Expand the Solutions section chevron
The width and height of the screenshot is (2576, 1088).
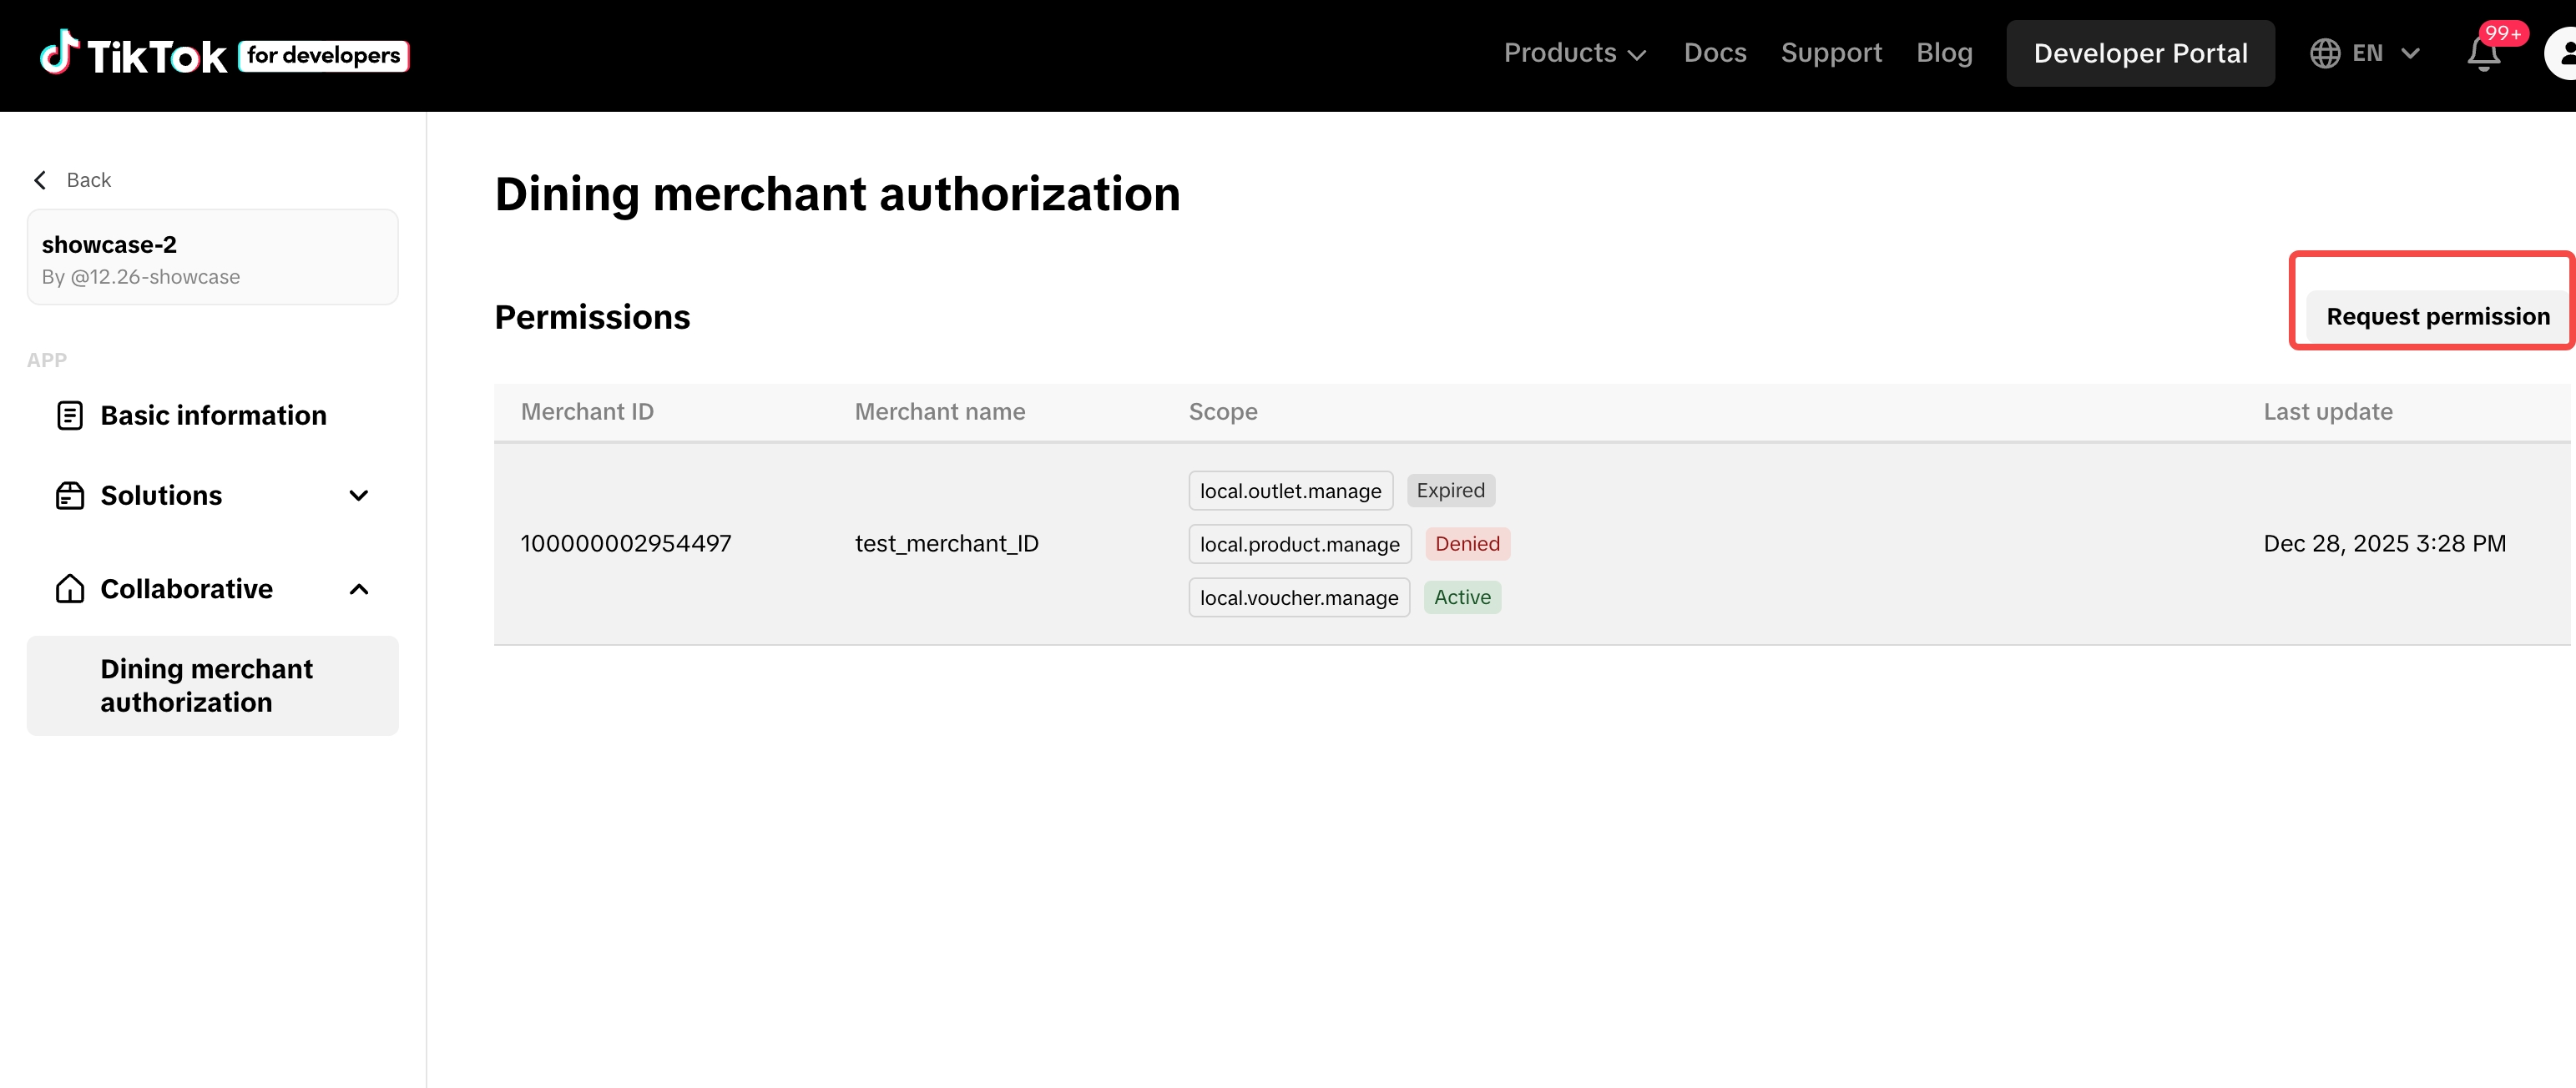pyautogui.click(x=359, y=496)
